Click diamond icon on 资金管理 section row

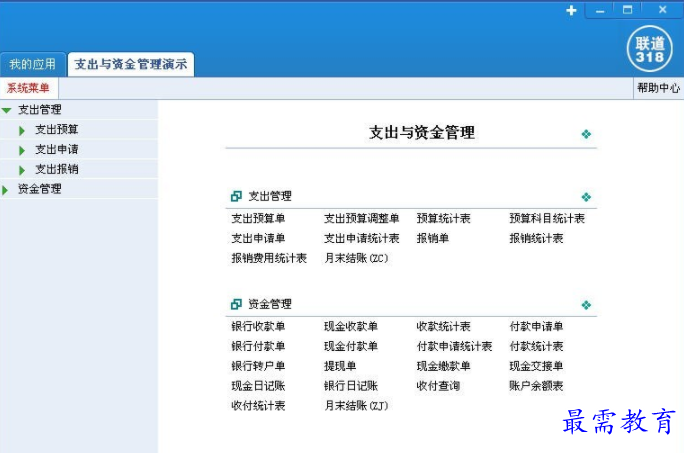(586, 305)
